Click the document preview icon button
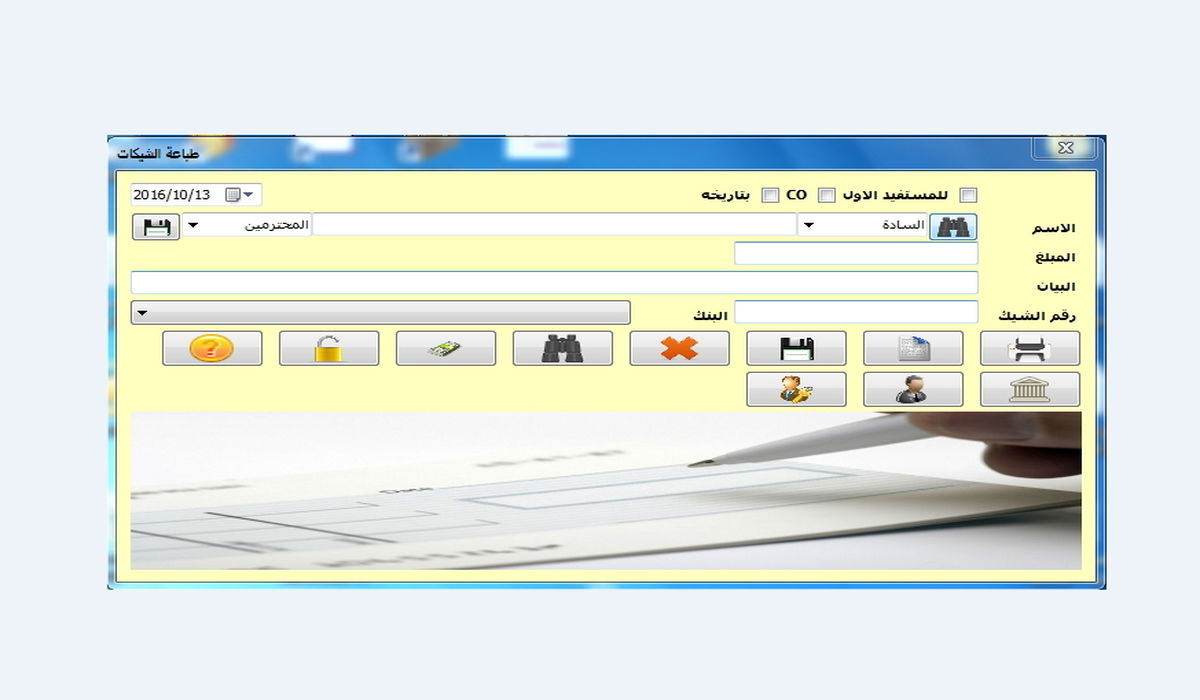The image size is (1200, 700). pos(913,348)
